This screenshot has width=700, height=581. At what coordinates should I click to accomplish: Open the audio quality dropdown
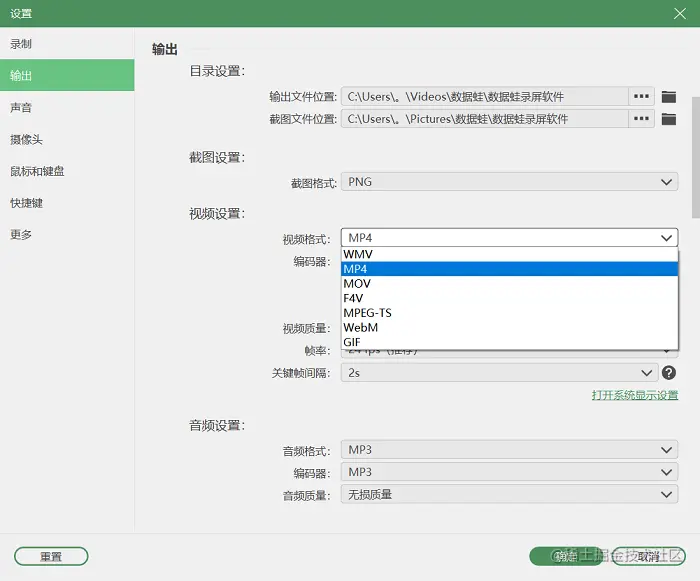pyautogui.click(x=509, y=494)
